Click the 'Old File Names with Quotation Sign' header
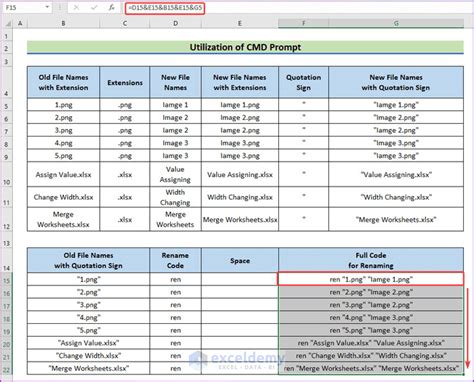 pyautogui.click(x=88, y=260)
